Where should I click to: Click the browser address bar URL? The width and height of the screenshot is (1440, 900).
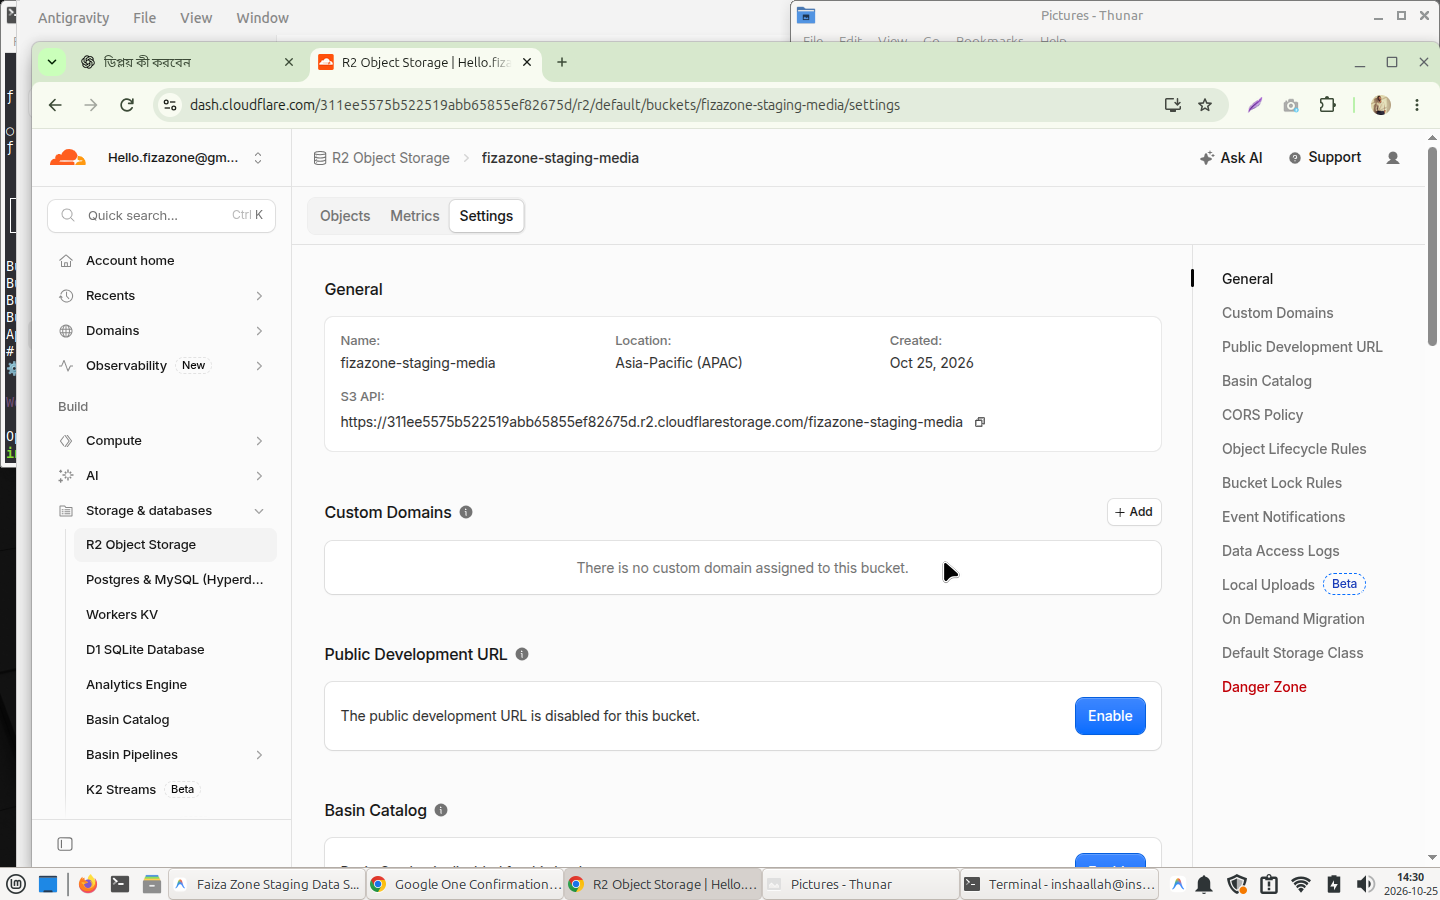(x=545, y=105)
